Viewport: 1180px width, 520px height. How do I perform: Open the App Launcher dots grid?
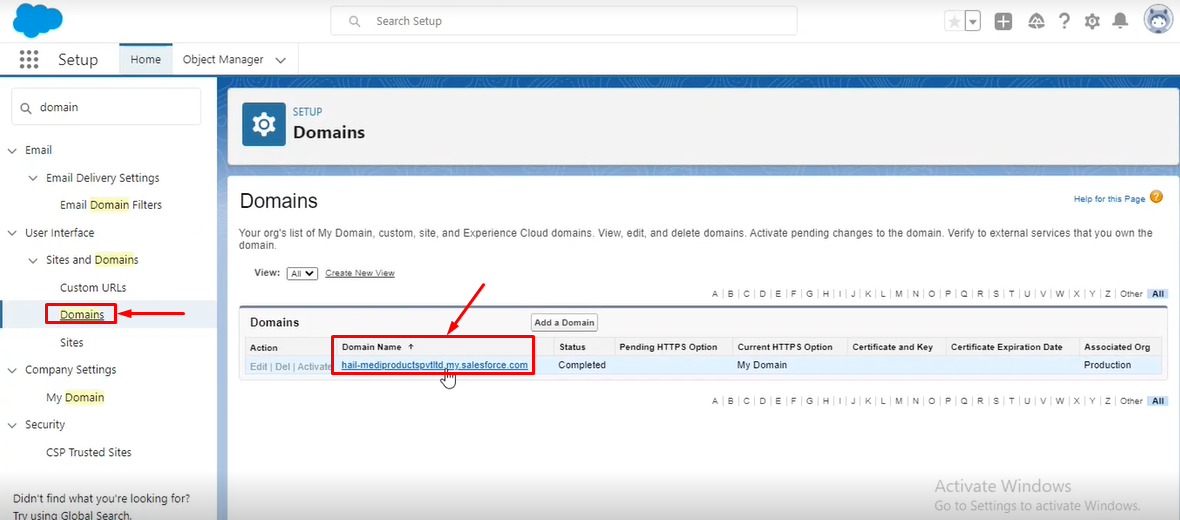coord(29,59)
